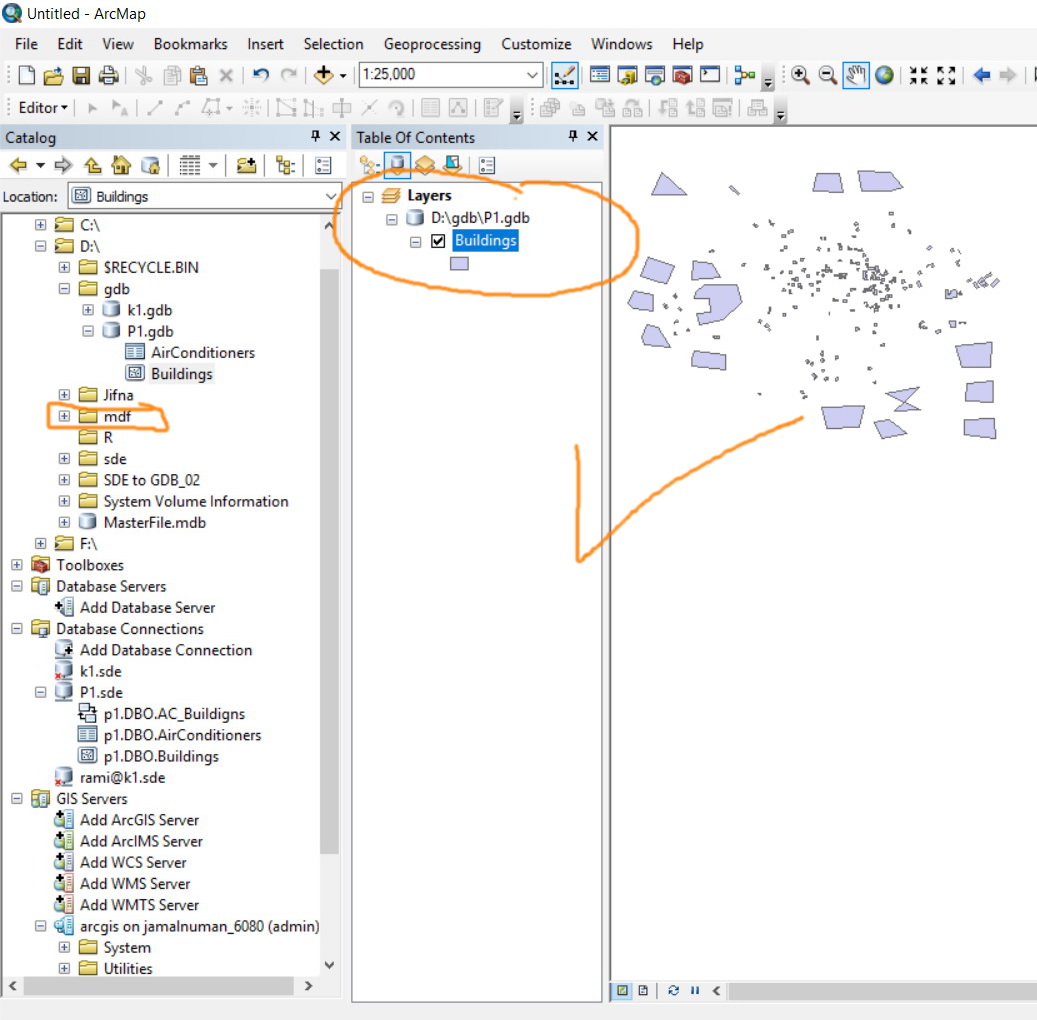Screen dimensions: 1037x1020
Task: Click Catalog horizontal scrollbar
Action: click(x=159, y=986)
